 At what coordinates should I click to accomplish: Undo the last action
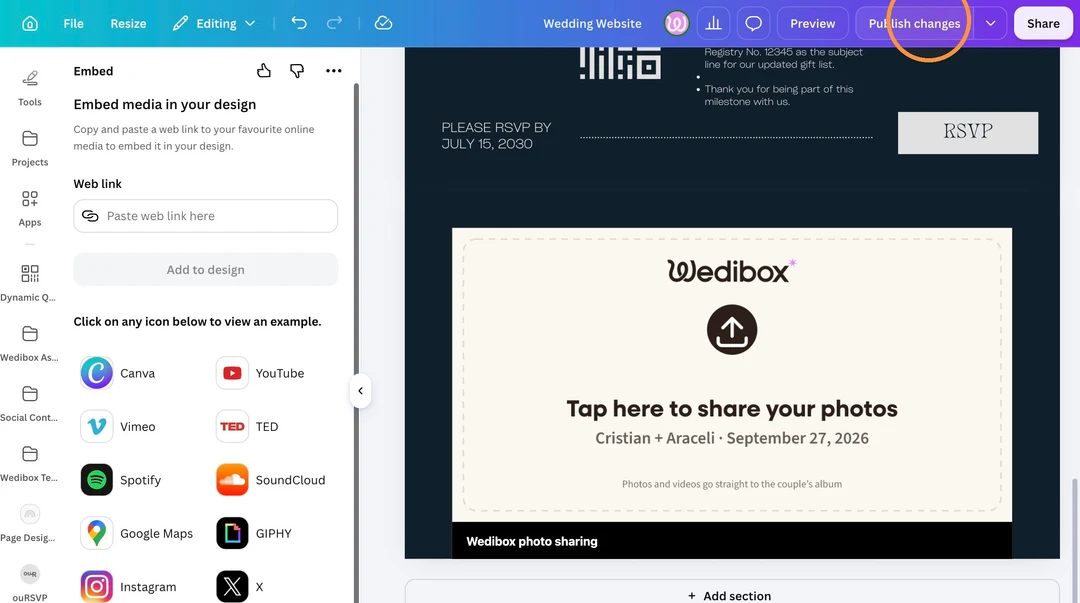(x=298, y=23)
